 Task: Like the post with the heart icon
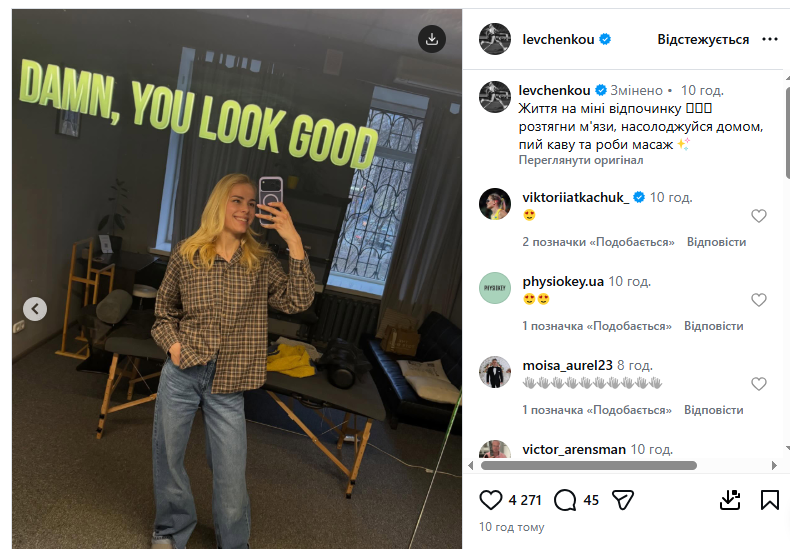coord(491,499)
